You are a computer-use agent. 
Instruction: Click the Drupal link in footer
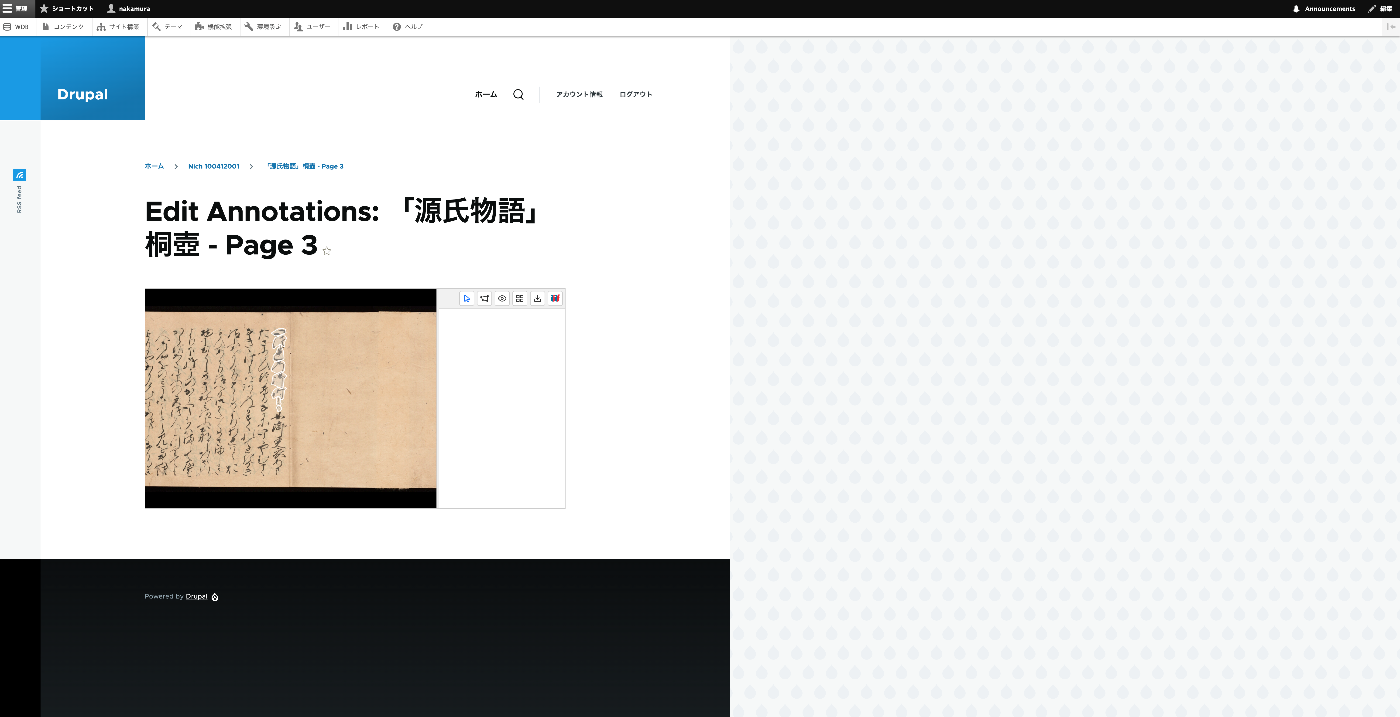[x=196, y=596]
